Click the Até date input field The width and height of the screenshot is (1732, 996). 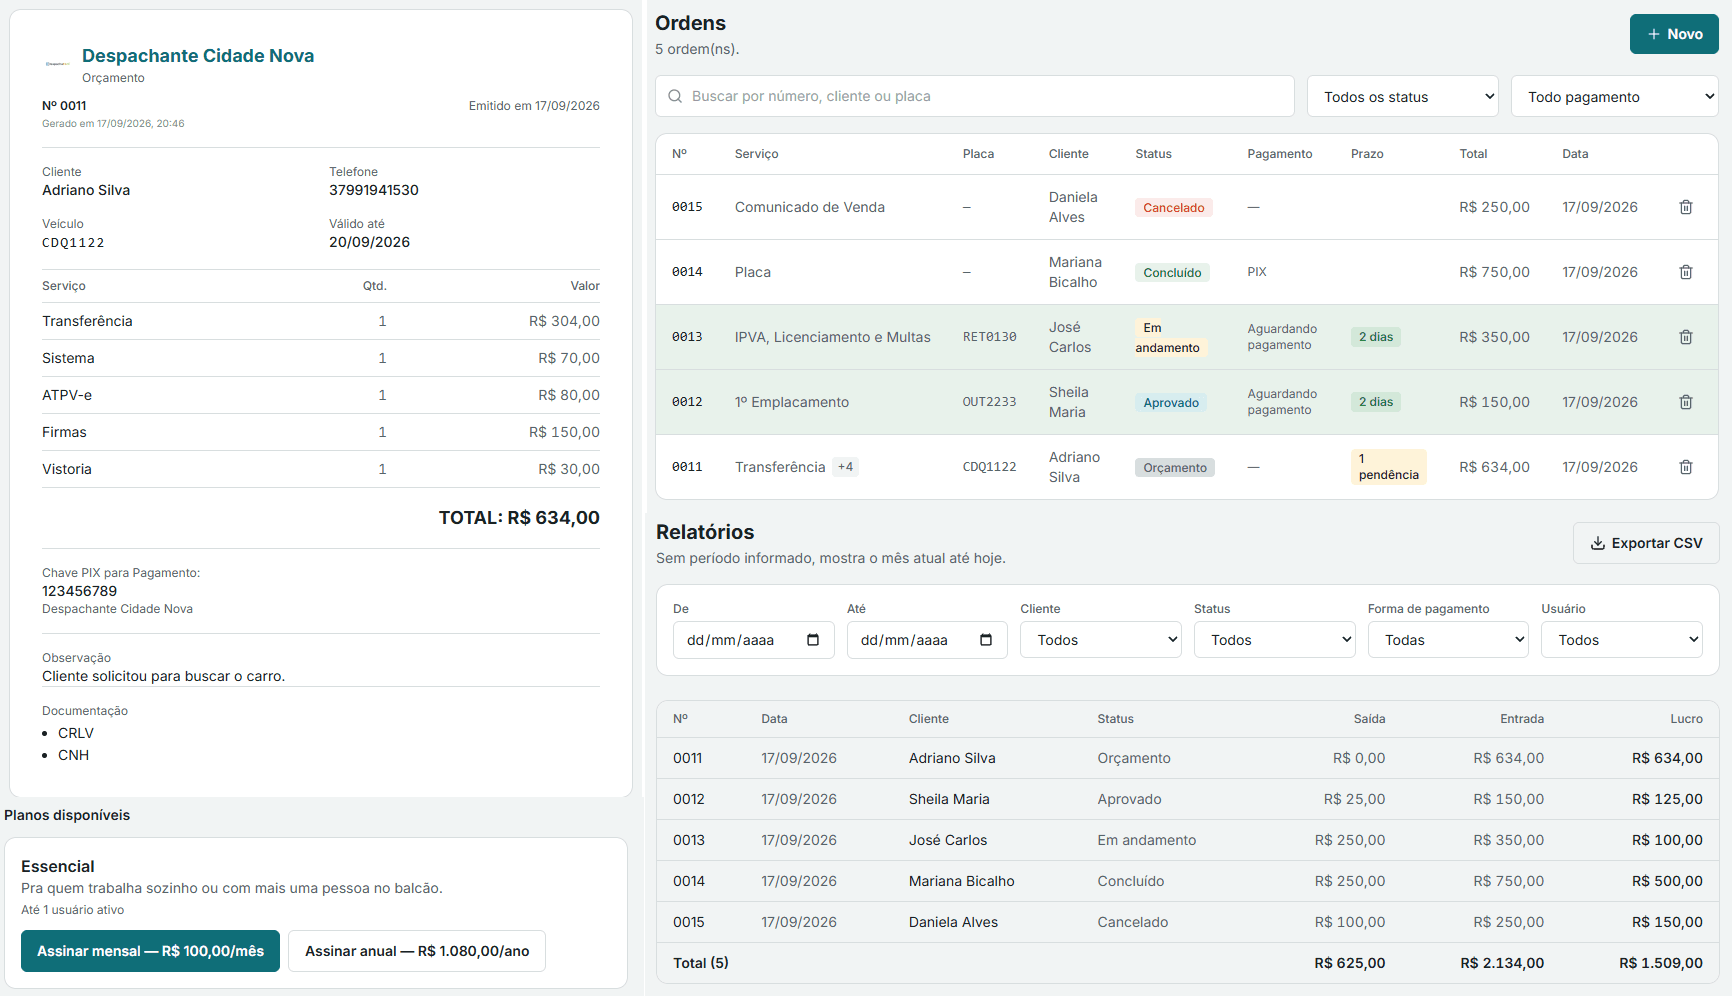(x=927, y=640)
